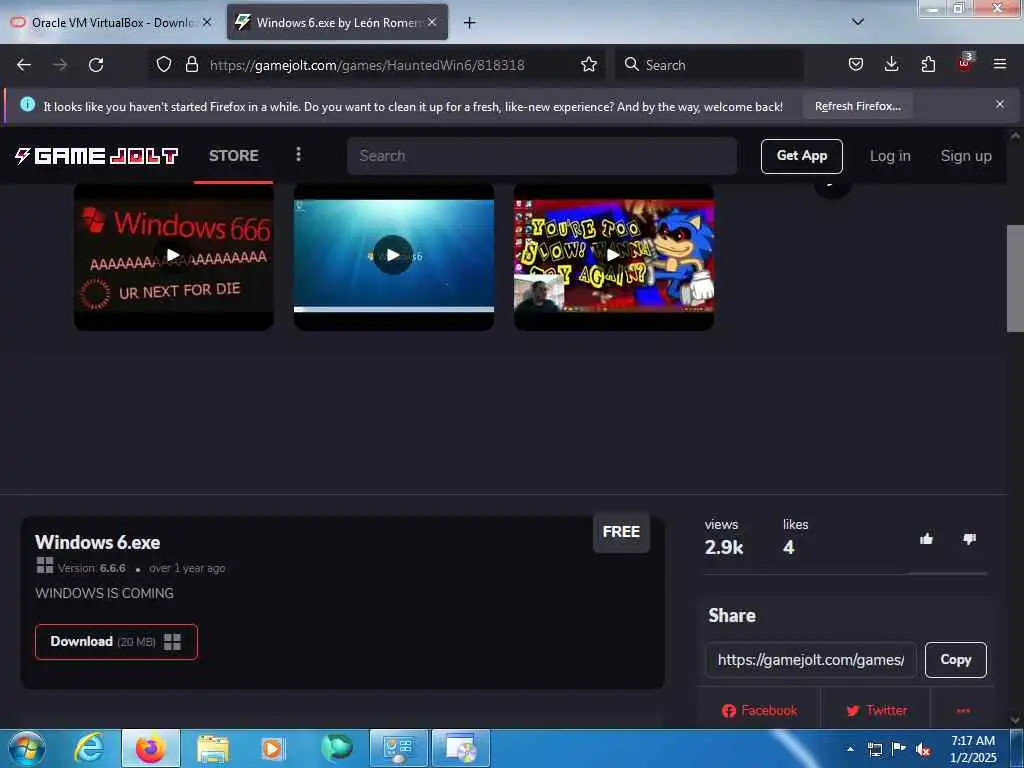Play the Sonic 'You're Too Slow' video
1024x768 pixels.
tap(613, 255)
